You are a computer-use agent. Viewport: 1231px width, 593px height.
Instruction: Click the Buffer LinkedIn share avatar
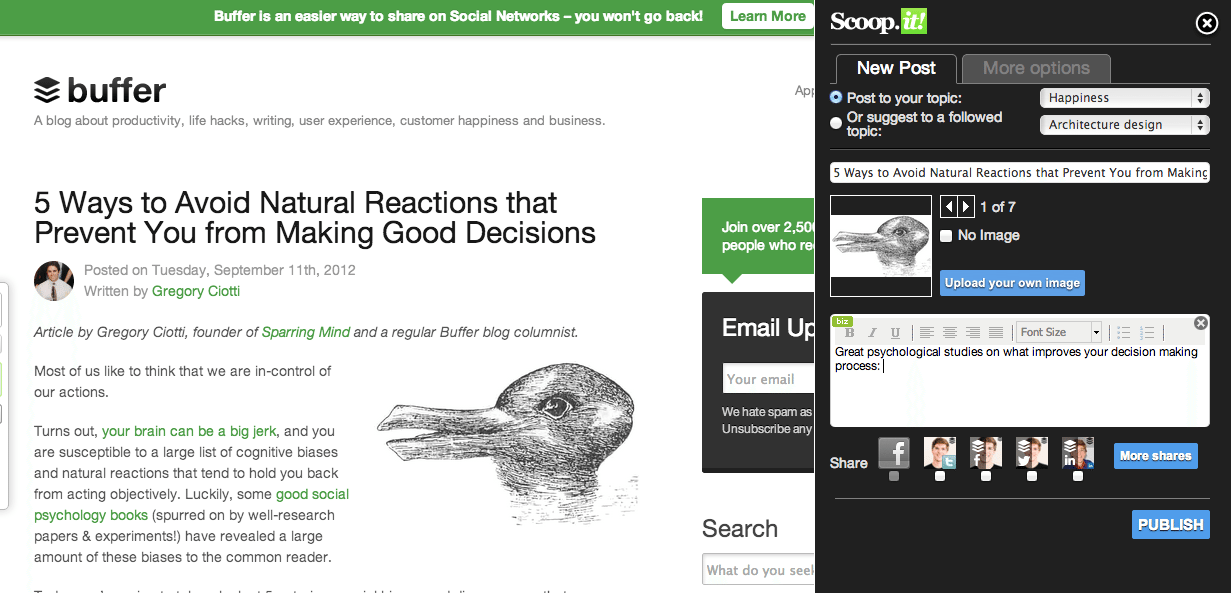pos(1078,453)
